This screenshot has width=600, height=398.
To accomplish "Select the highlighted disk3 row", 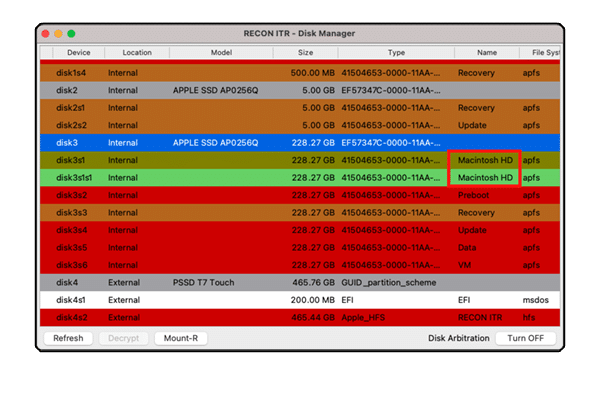I will coord(300,143).
